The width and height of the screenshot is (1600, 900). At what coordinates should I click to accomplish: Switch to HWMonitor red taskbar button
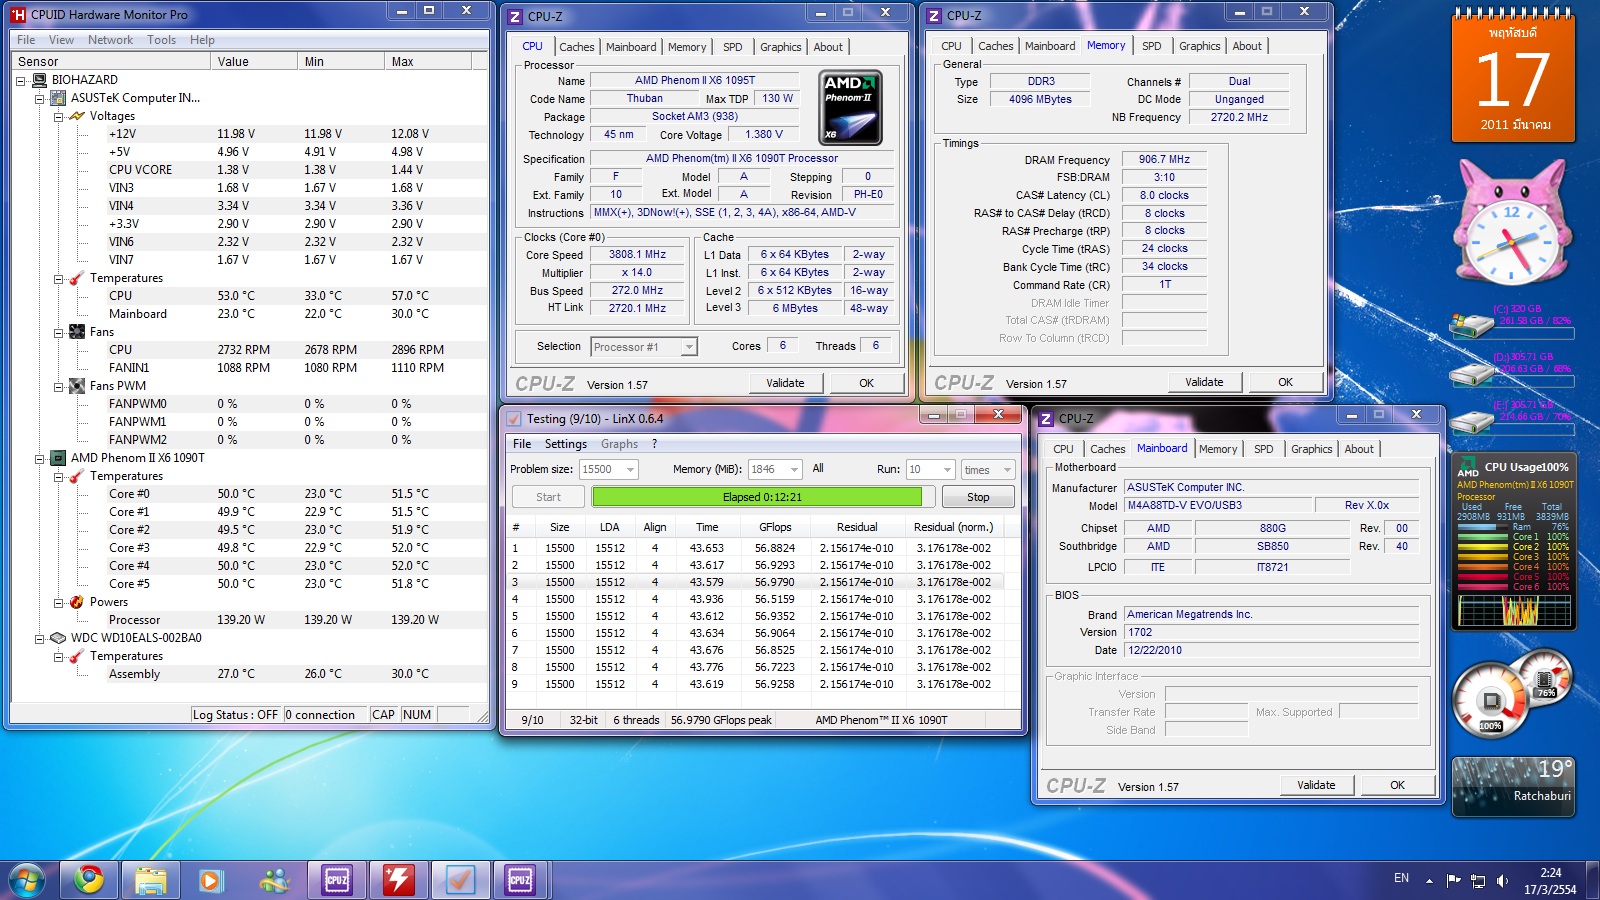(x=399, y=880)
